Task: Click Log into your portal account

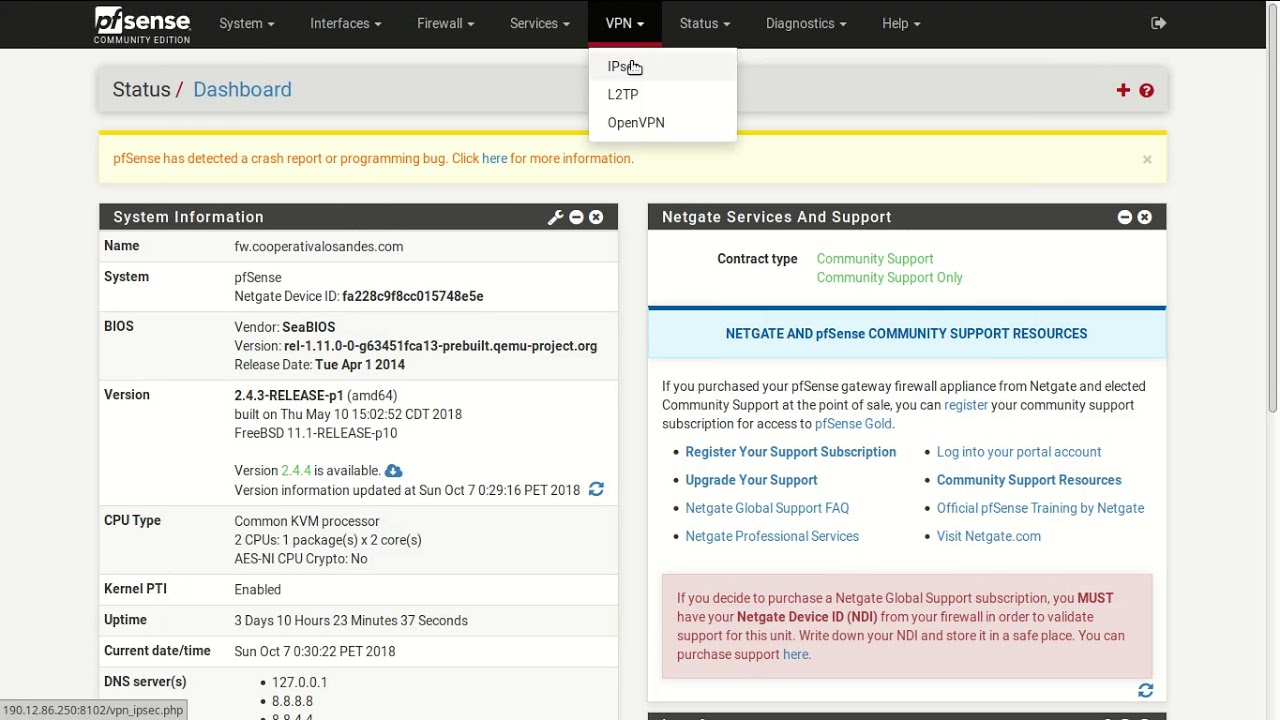Action: point(1019,452)
